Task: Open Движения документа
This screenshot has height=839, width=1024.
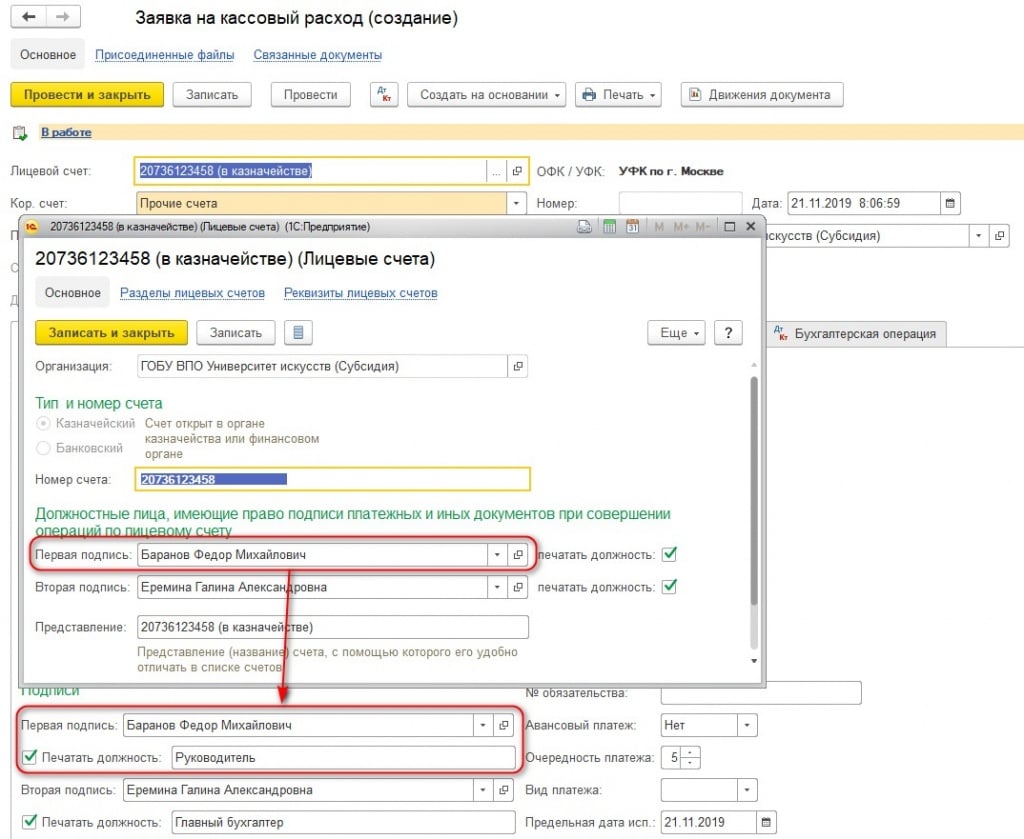Action: pyautogui.click(x=761, y=95)
